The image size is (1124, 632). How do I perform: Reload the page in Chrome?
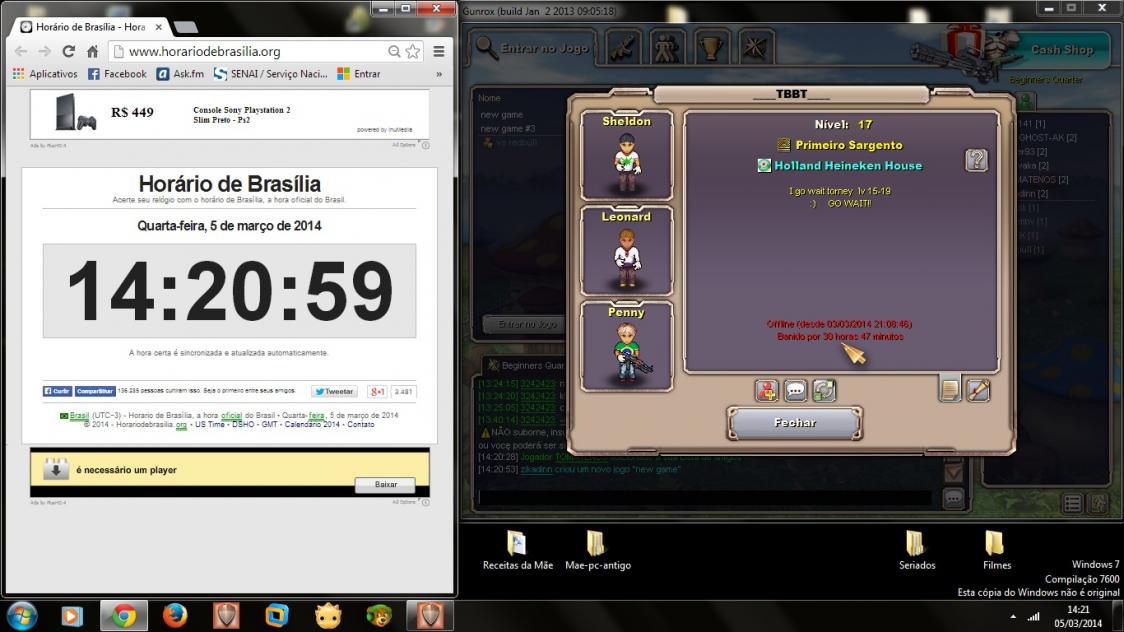(68, 51)
